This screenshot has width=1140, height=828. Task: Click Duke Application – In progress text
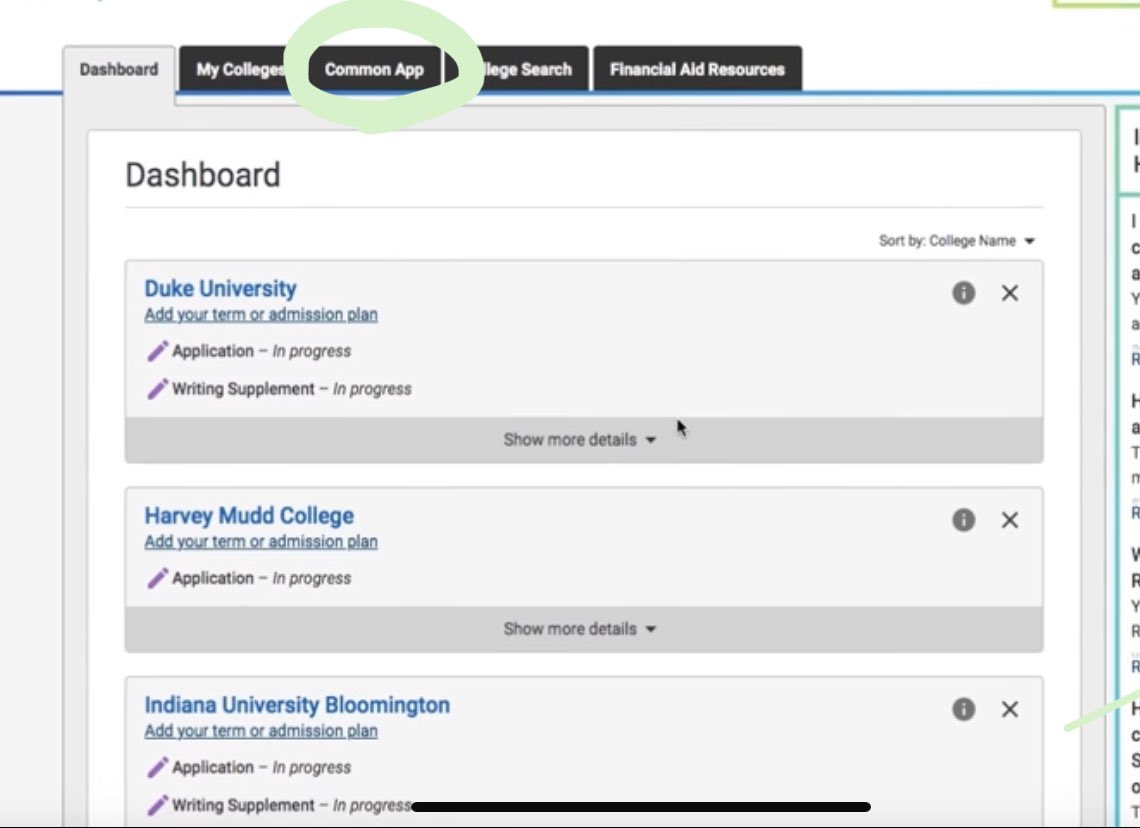coord(262,351)
